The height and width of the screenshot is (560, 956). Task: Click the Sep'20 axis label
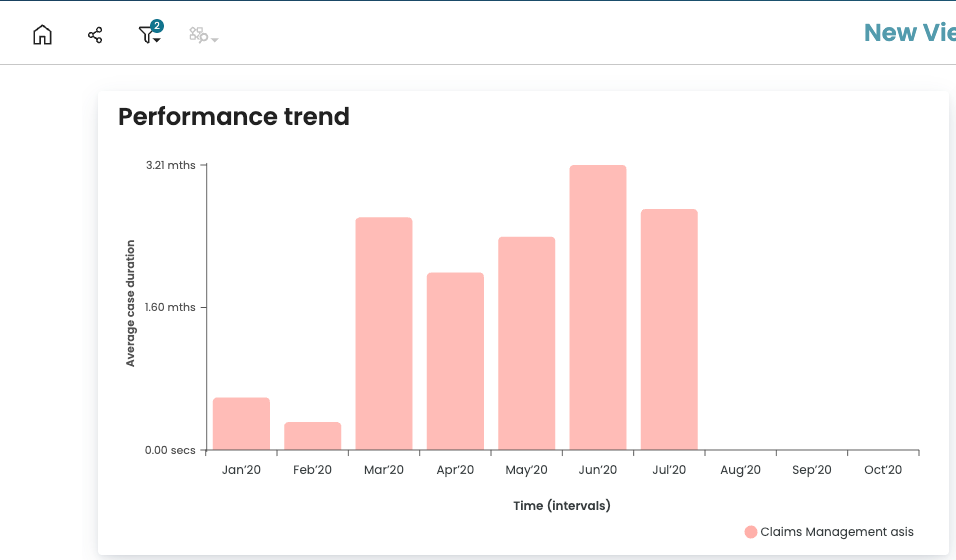pyautogui.click(x=811, y=470)
